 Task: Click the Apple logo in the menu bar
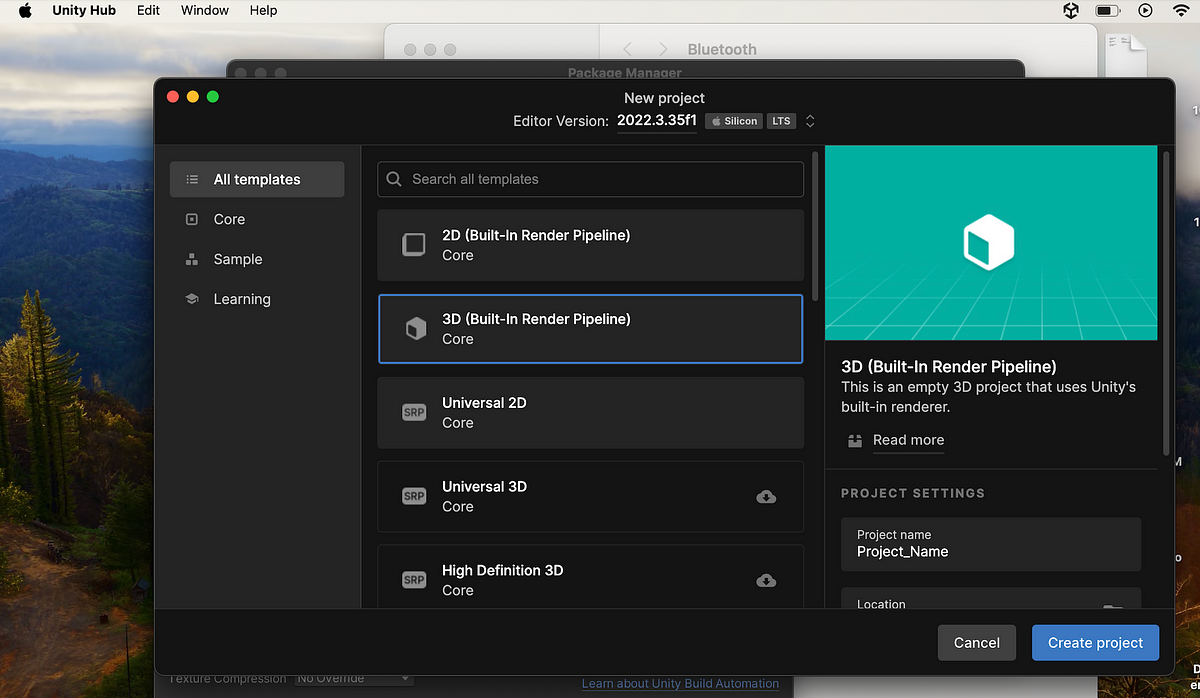point(25,10)
